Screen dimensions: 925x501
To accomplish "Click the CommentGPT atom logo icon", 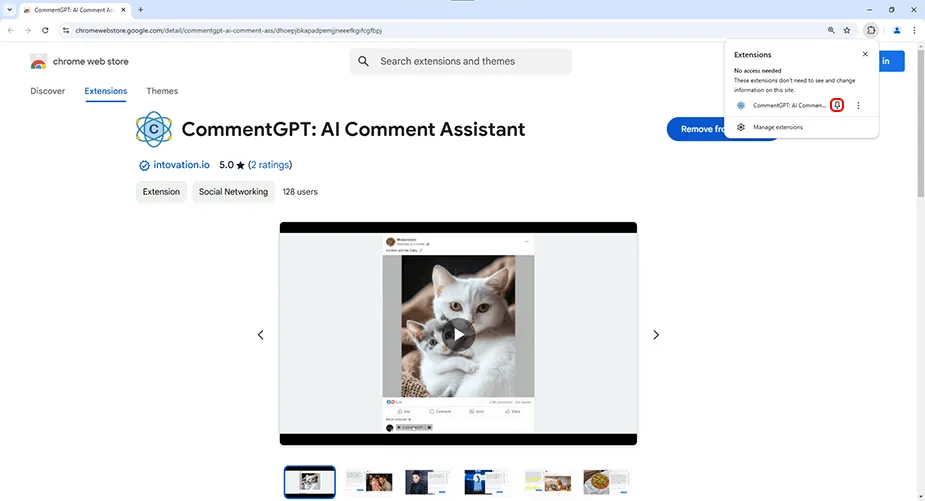I will click(x=154, y=129).
